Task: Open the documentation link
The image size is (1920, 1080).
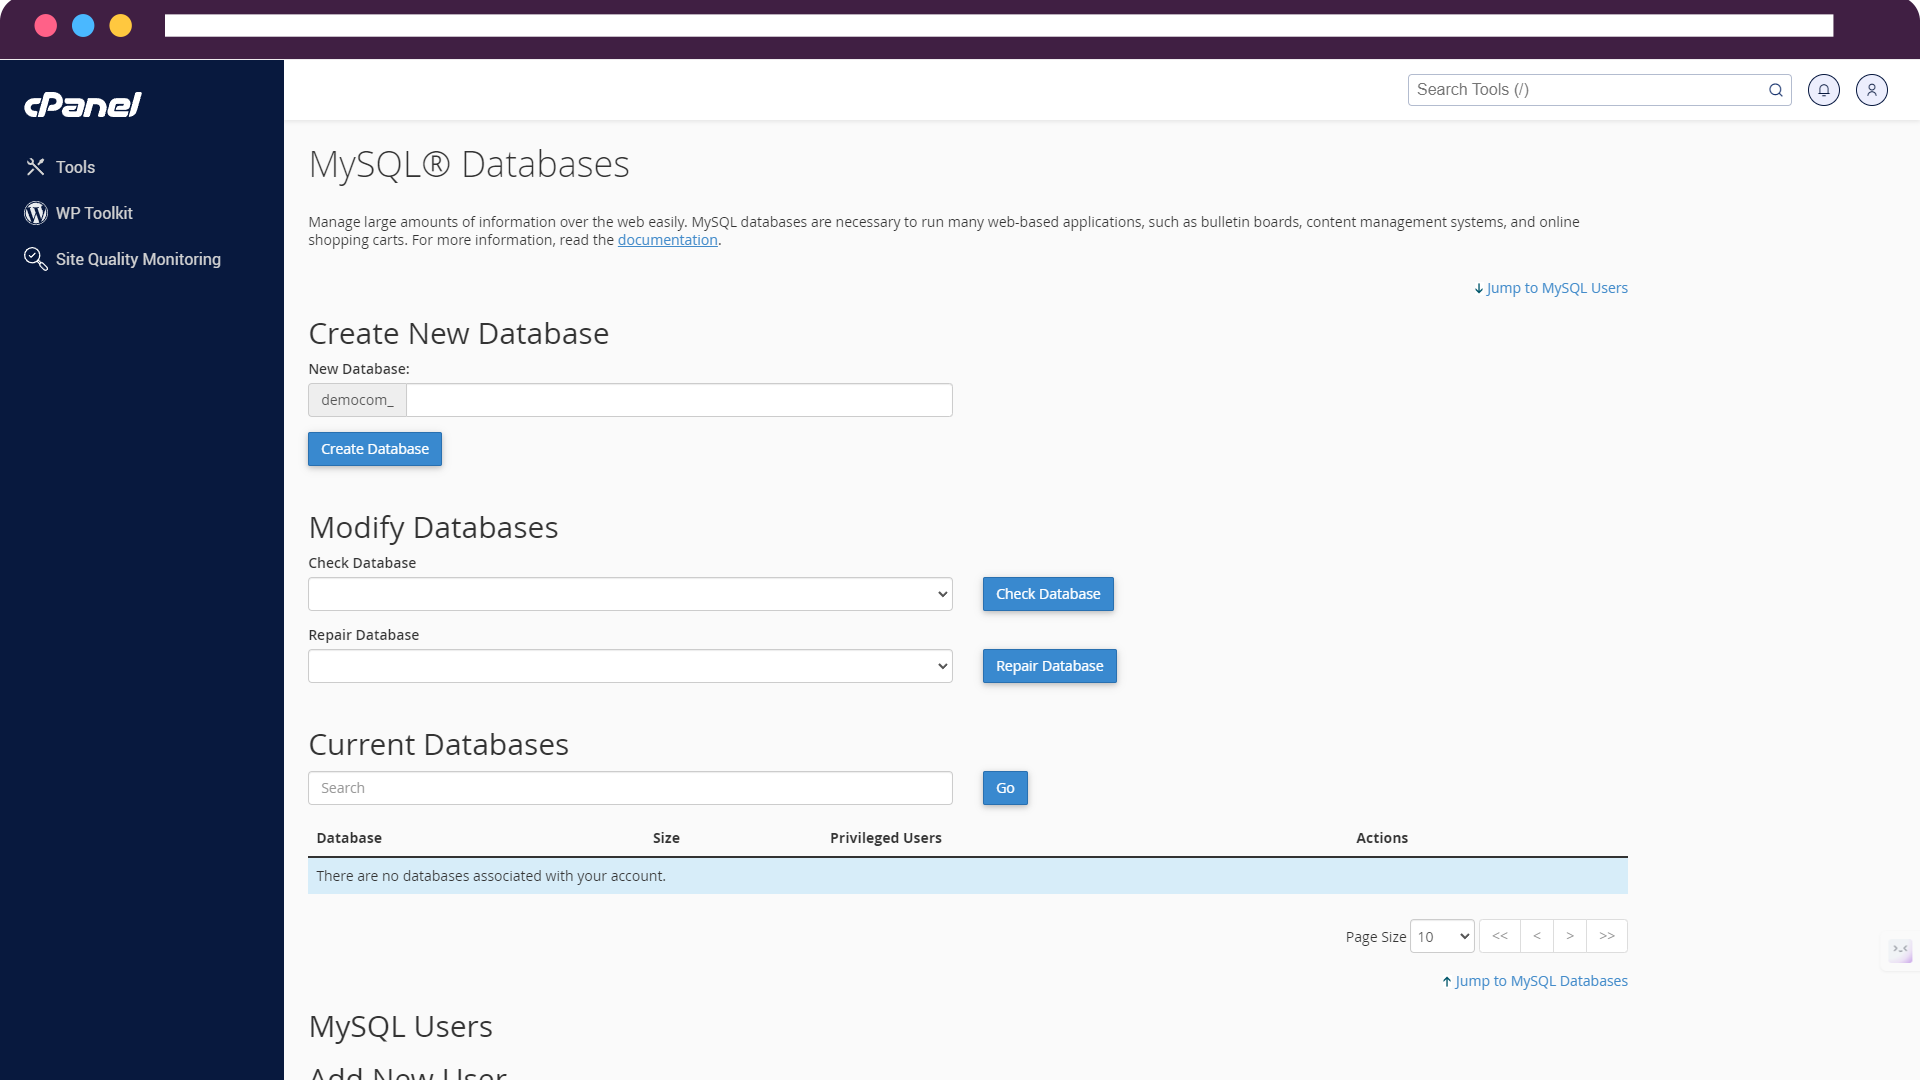Action: [x=668, y=240]
